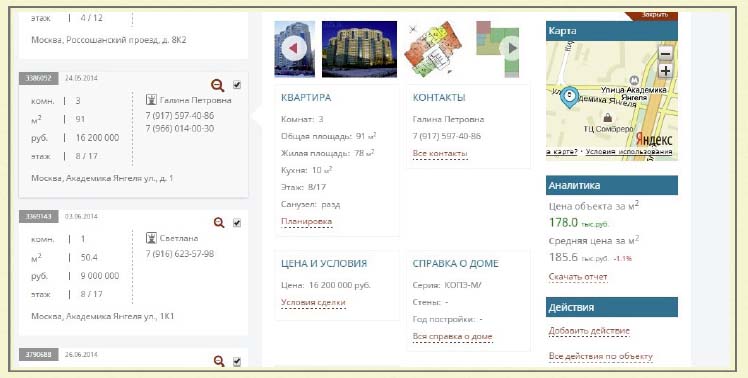Click price 16 200 000 in listing card

coord(97,137)
